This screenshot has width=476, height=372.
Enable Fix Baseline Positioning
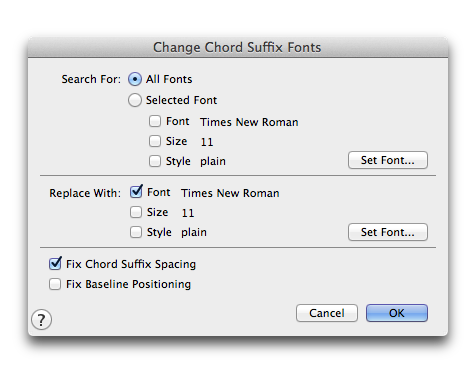(x=55, y=284)
